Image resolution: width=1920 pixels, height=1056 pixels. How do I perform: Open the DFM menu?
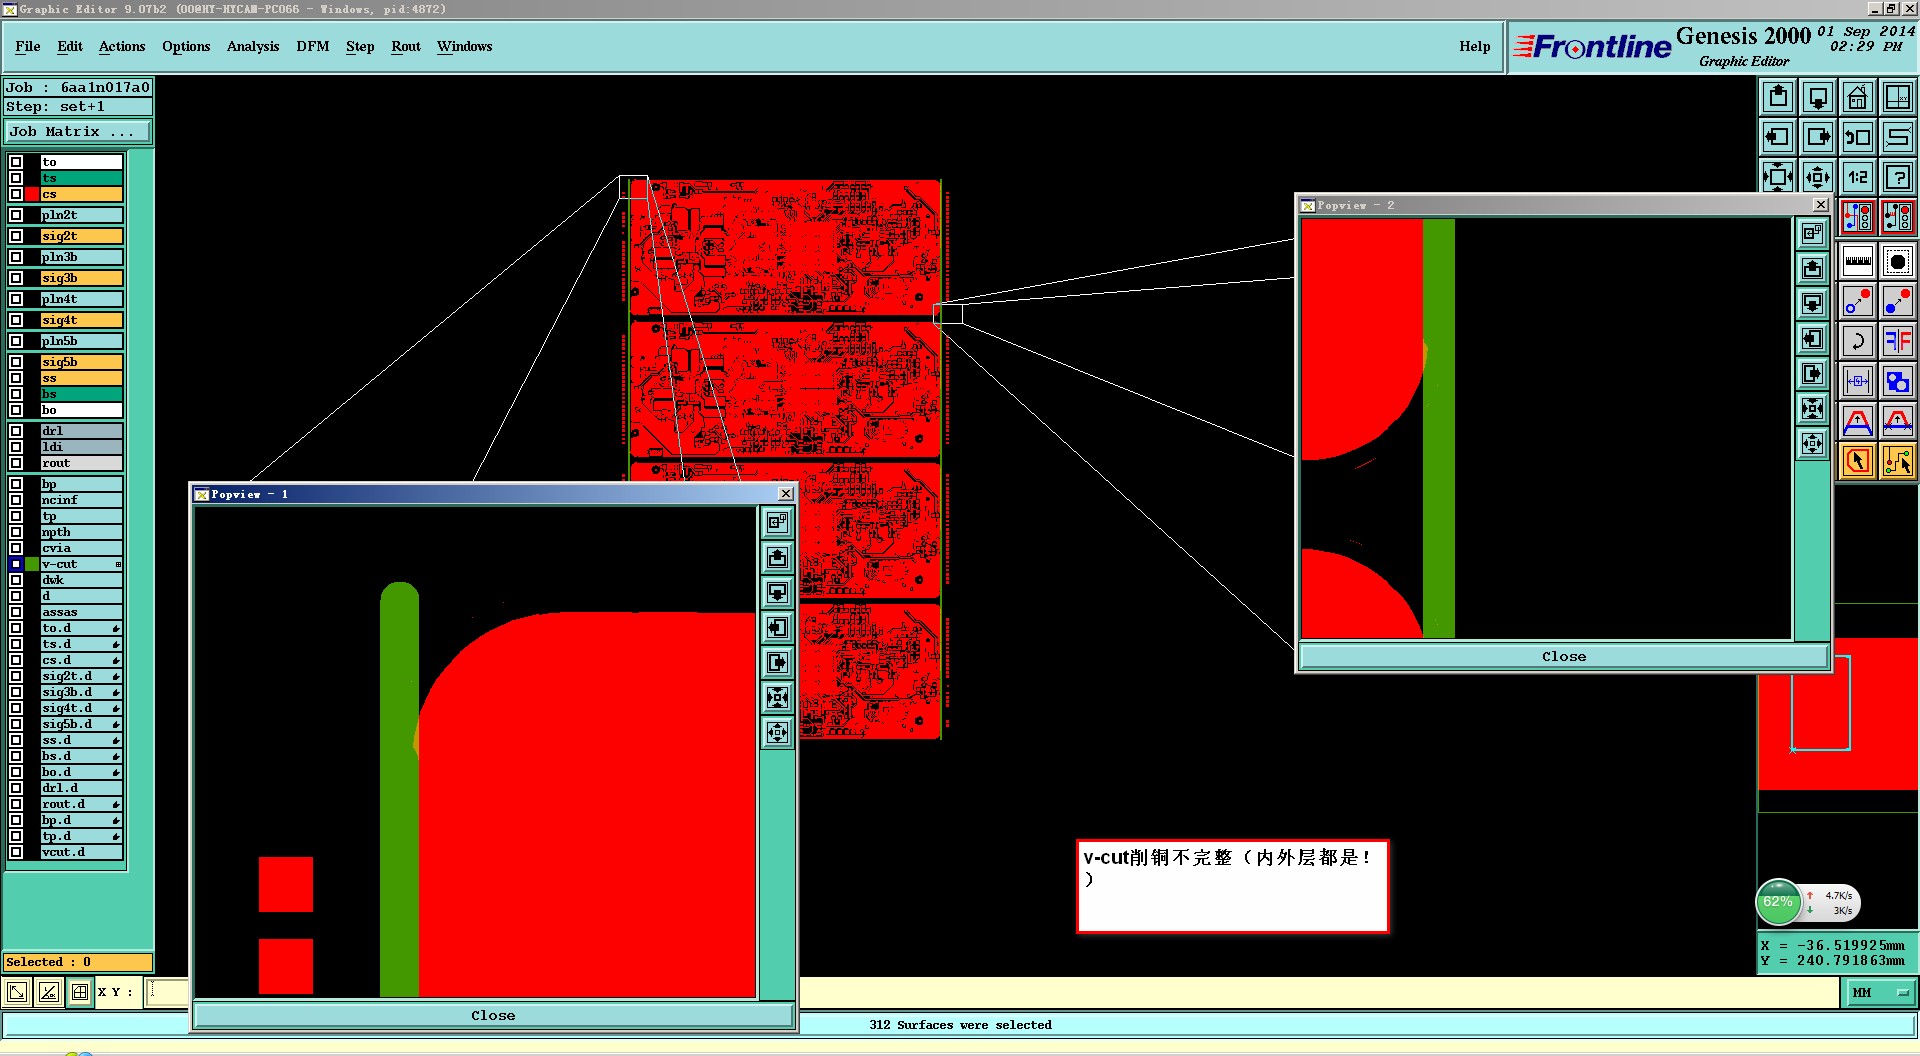click(x=313, y=46)
